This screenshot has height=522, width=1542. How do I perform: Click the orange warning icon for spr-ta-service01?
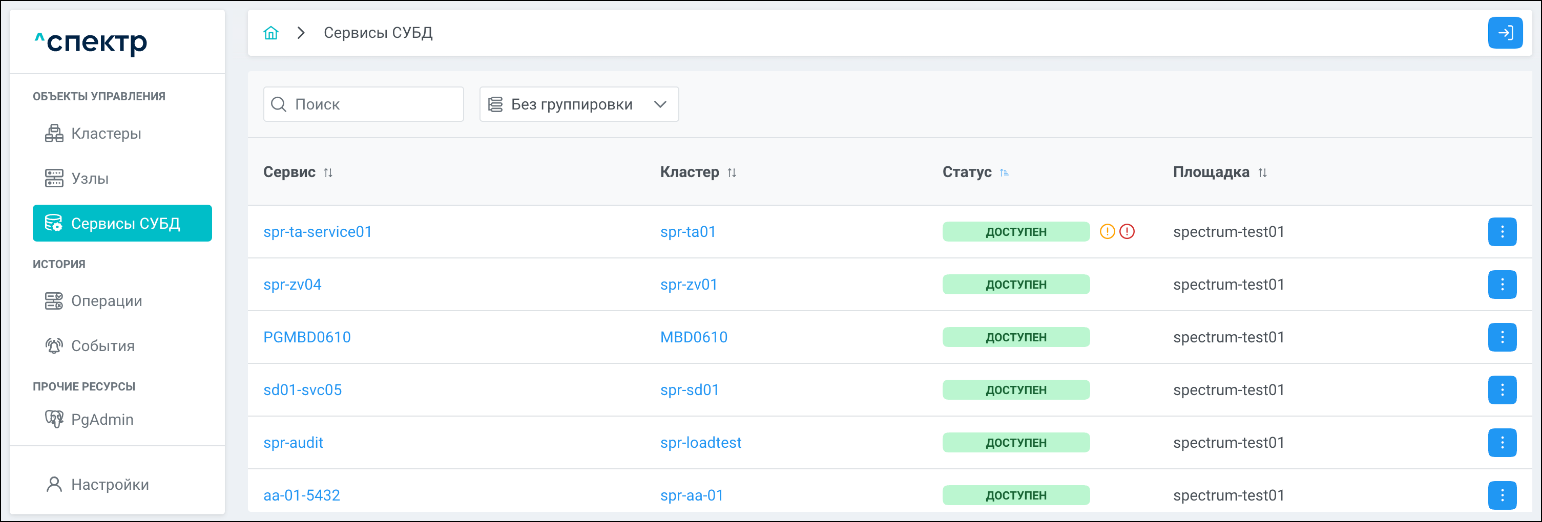[1107, 232]
